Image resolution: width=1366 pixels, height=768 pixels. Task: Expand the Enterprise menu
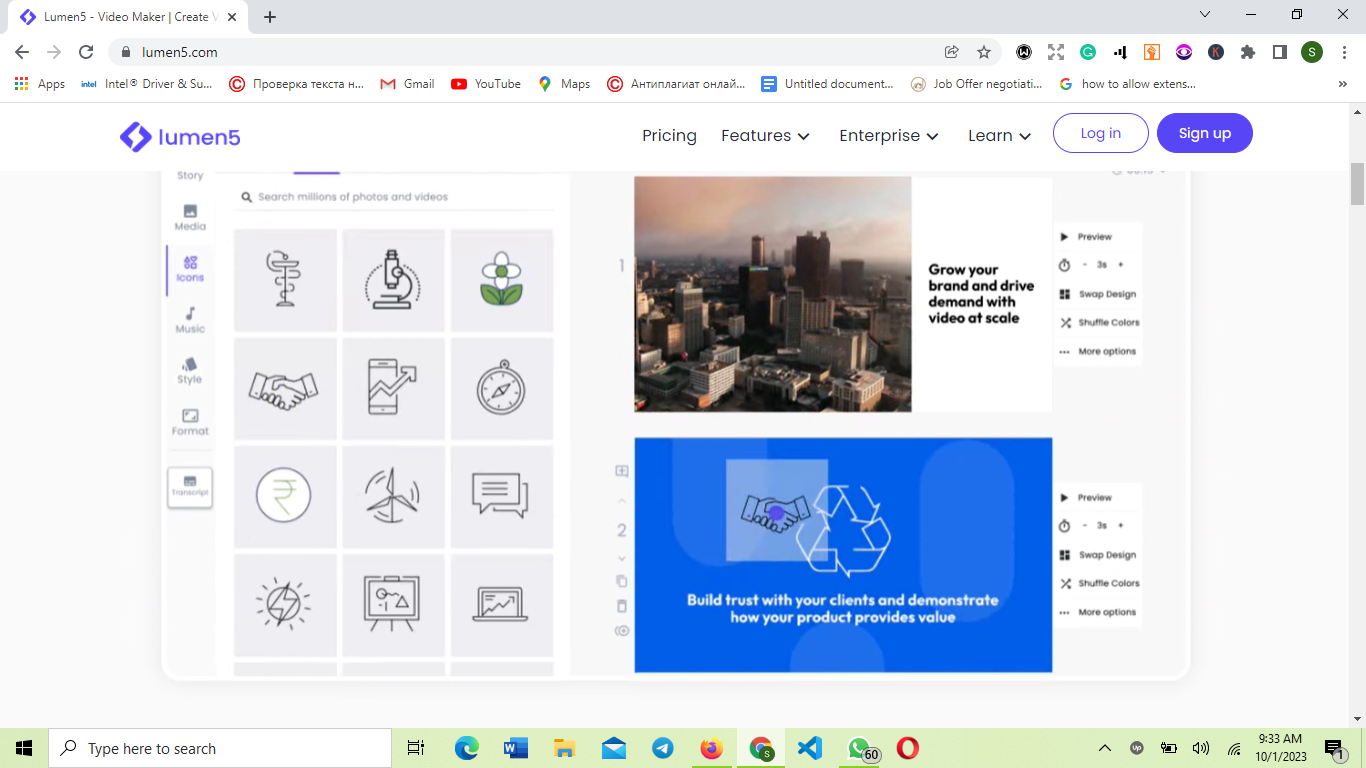point(889,136)
